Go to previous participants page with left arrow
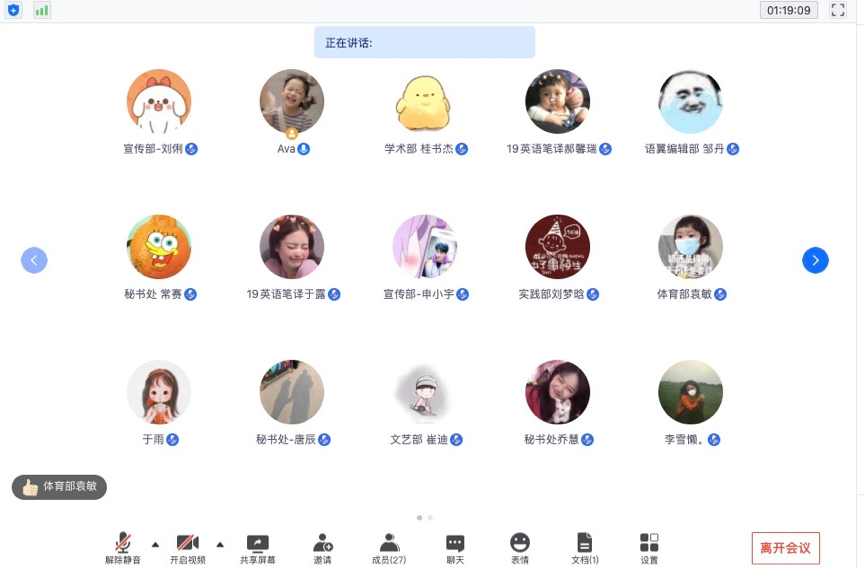The width and height of the screenshot is (864, 568). point(34,260)
